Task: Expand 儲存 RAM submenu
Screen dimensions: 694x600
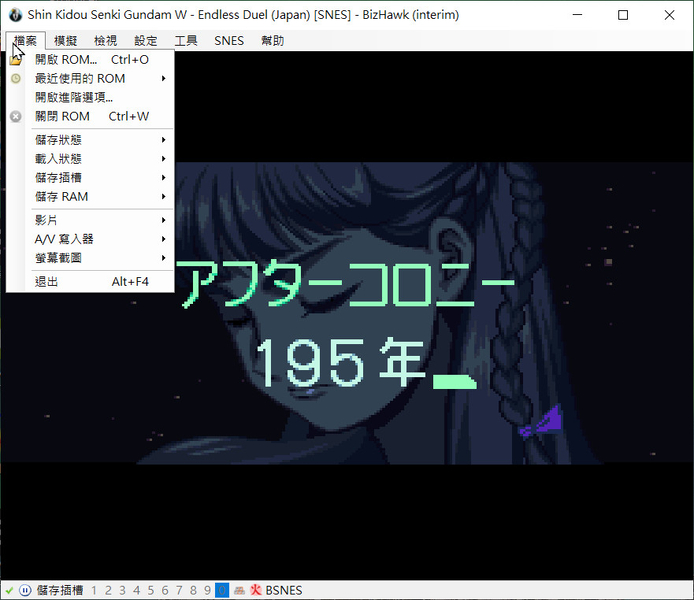Action: click(90, 197)
